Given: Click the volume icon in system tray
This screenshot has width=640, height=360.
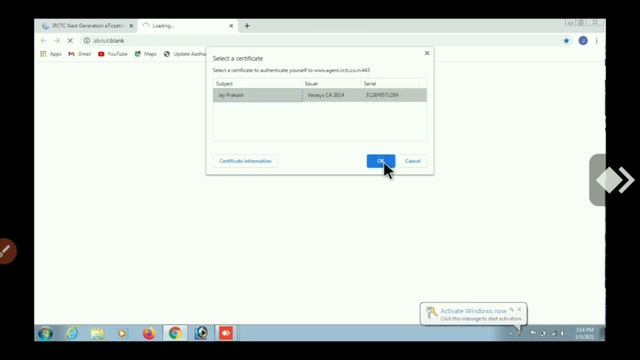Looking at the screenshot, I should (562, 333).
